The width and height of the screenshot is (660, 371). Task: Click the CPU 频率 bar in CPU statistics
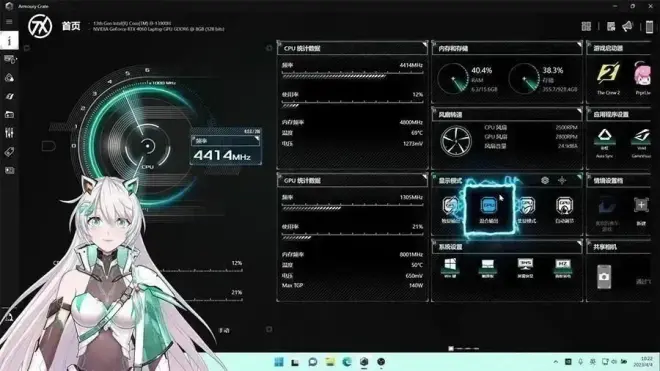coord(352,76)
